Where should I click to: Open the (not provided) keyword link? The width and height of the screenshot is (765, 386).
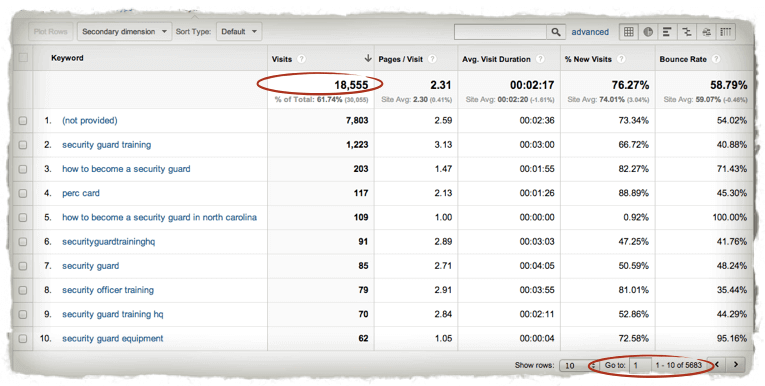pos(90,121)
